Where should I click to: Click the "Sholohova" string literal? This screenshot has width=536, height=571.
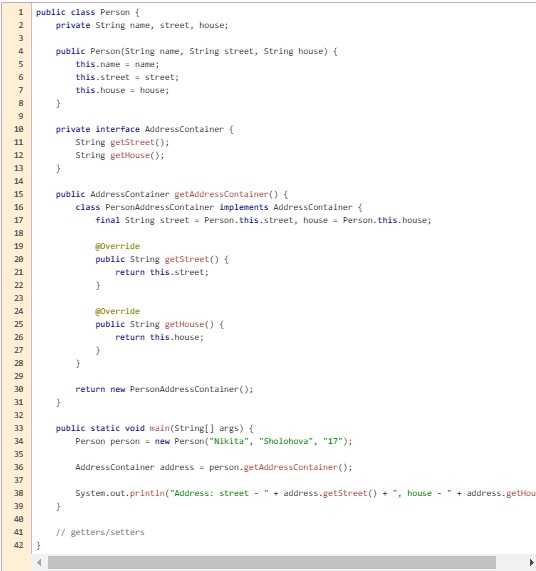(x=286, y=441)
